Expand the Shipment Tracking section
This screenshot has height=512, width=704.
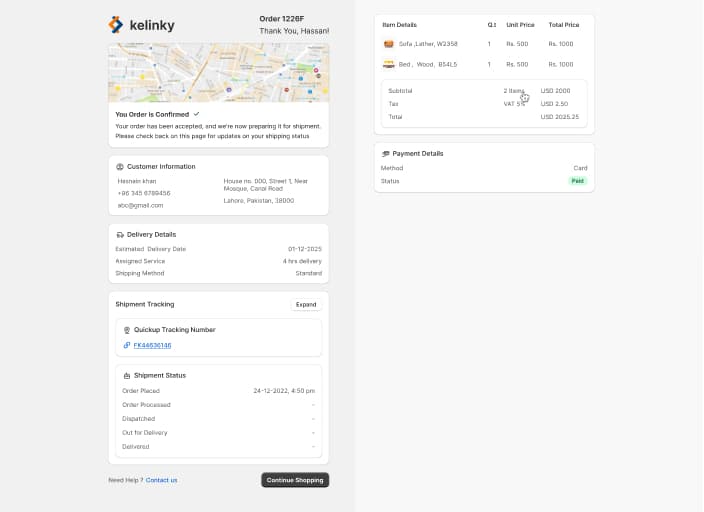click(x=306, y=305)
